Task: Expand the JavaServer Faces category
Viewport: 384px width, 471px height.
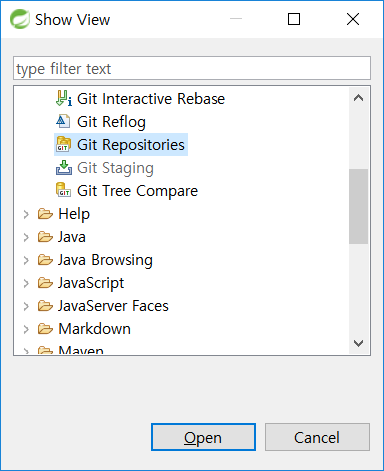Action: [26, 306]
